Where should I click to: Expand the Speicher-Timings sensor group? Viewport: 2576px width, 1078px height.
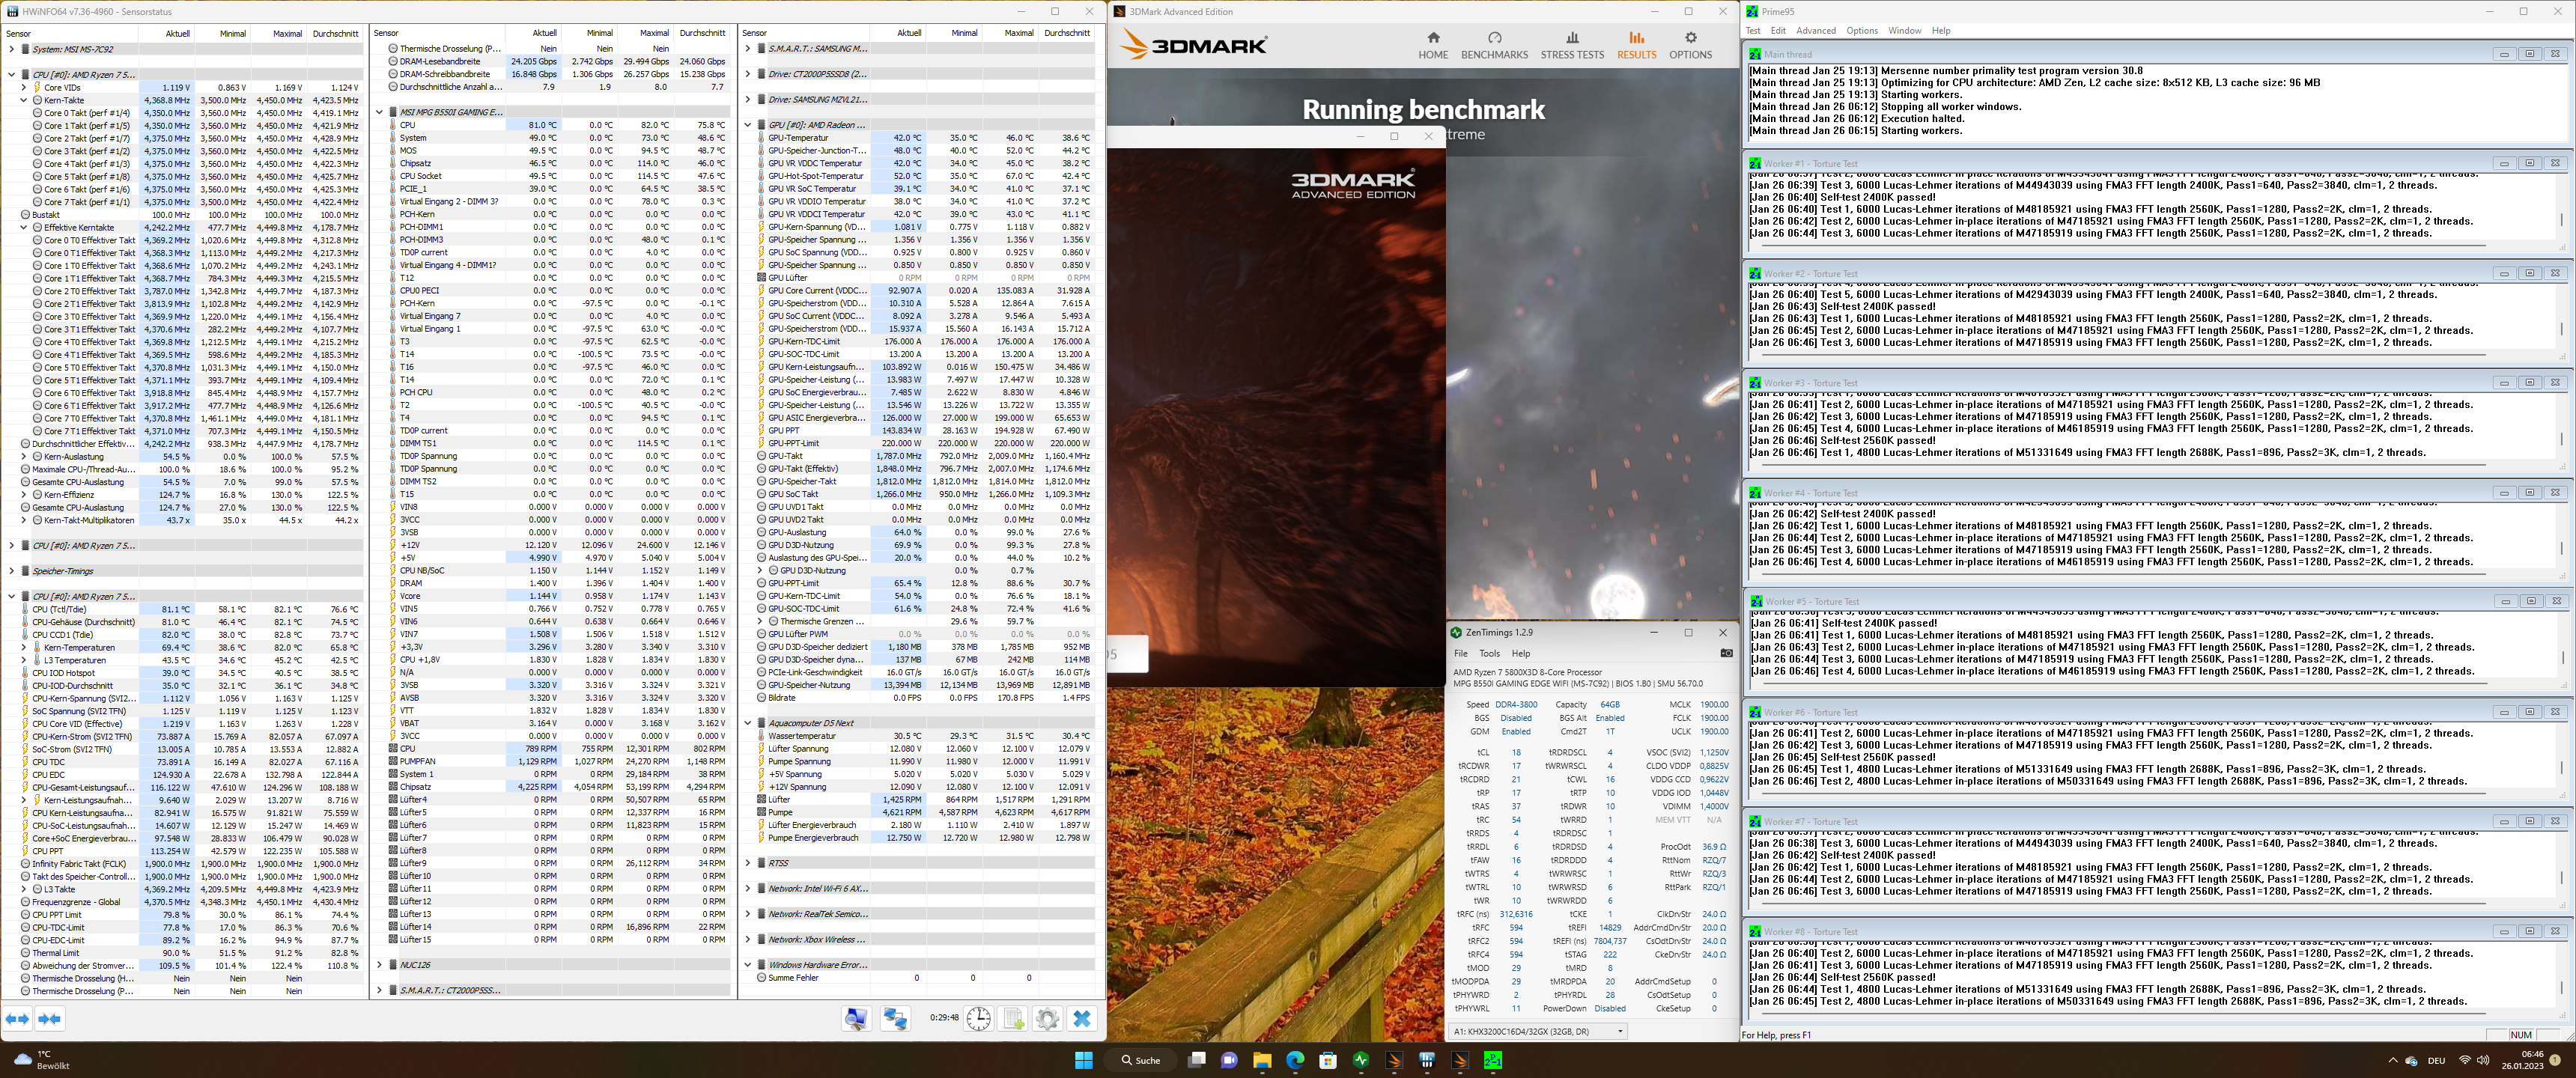click(x=12, y=571)
